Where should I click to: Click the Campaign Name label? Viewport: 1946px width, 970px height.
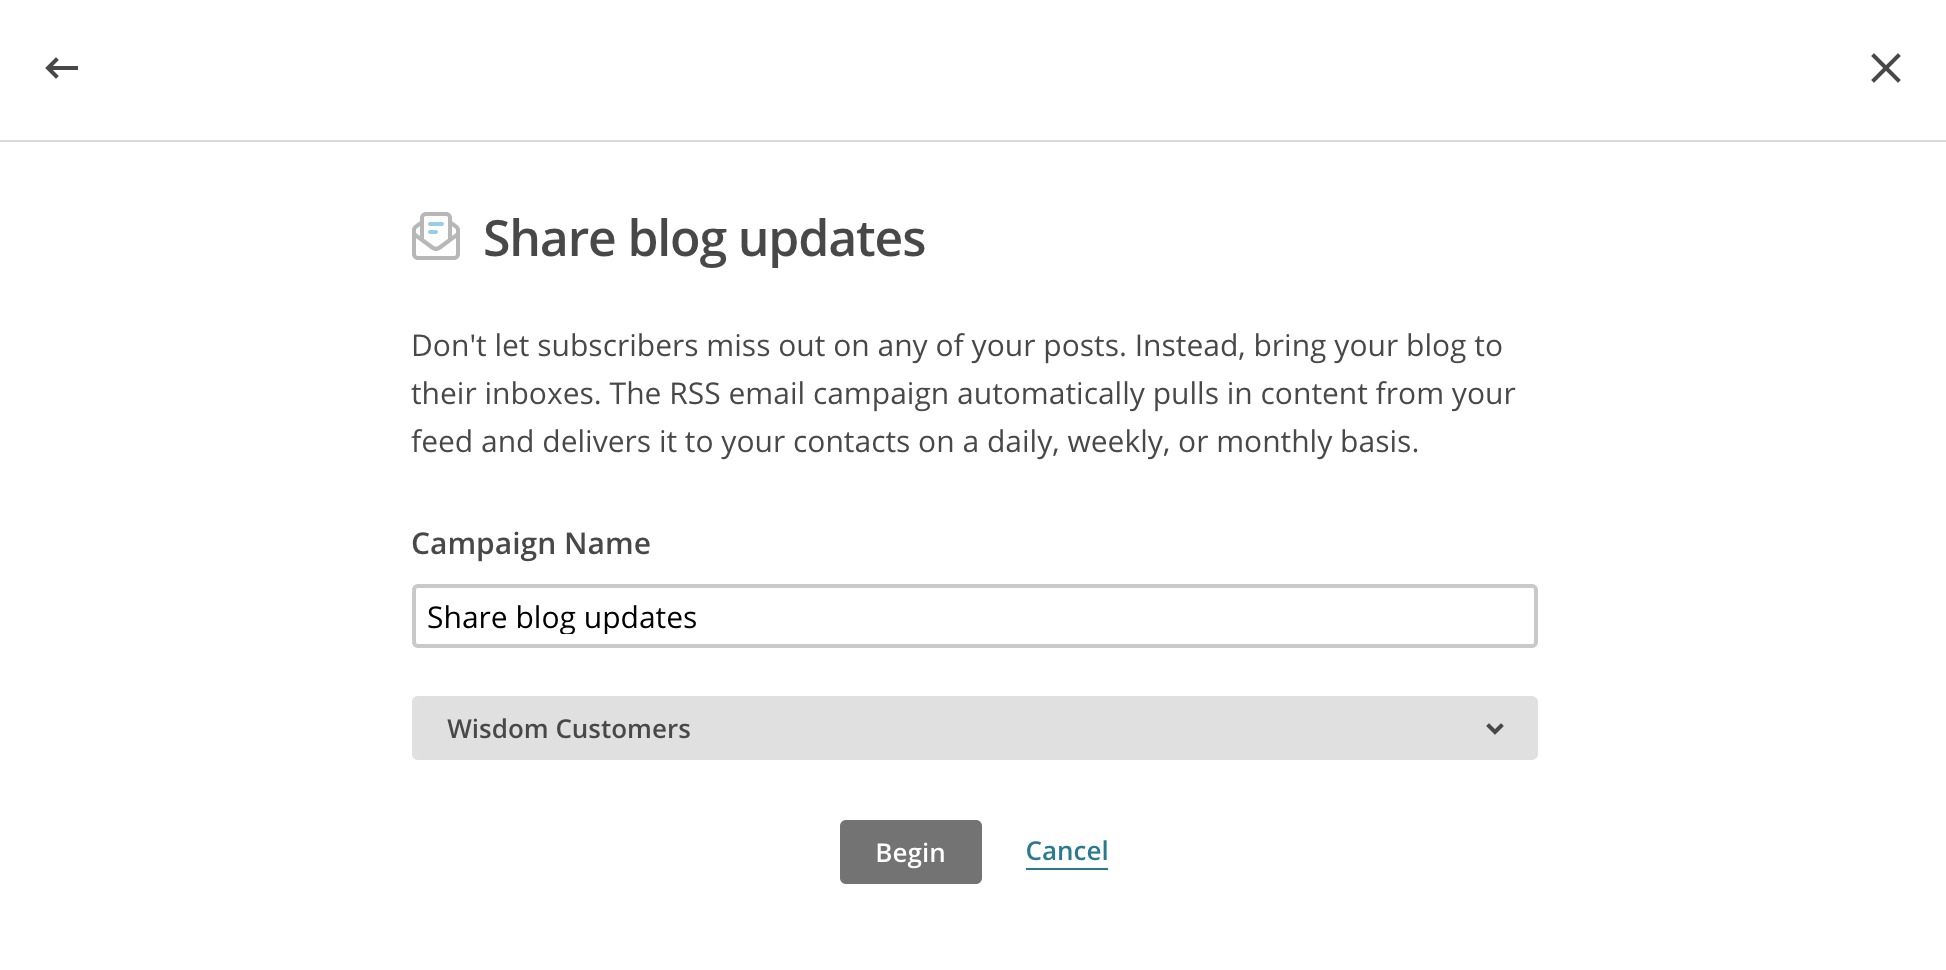(x=531, y=543)
